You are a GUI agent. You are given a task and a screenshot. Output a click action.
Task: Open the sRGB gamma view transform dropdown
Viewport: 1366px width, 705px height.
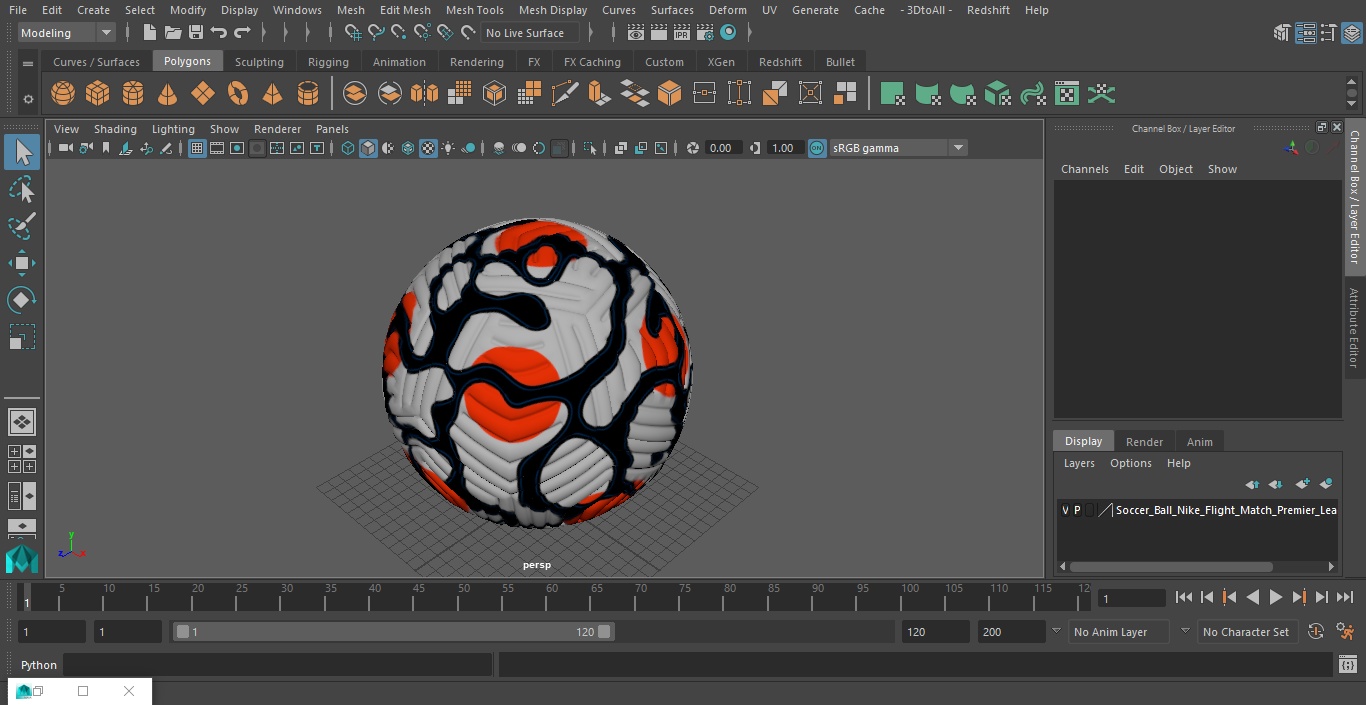coord(898,148)
